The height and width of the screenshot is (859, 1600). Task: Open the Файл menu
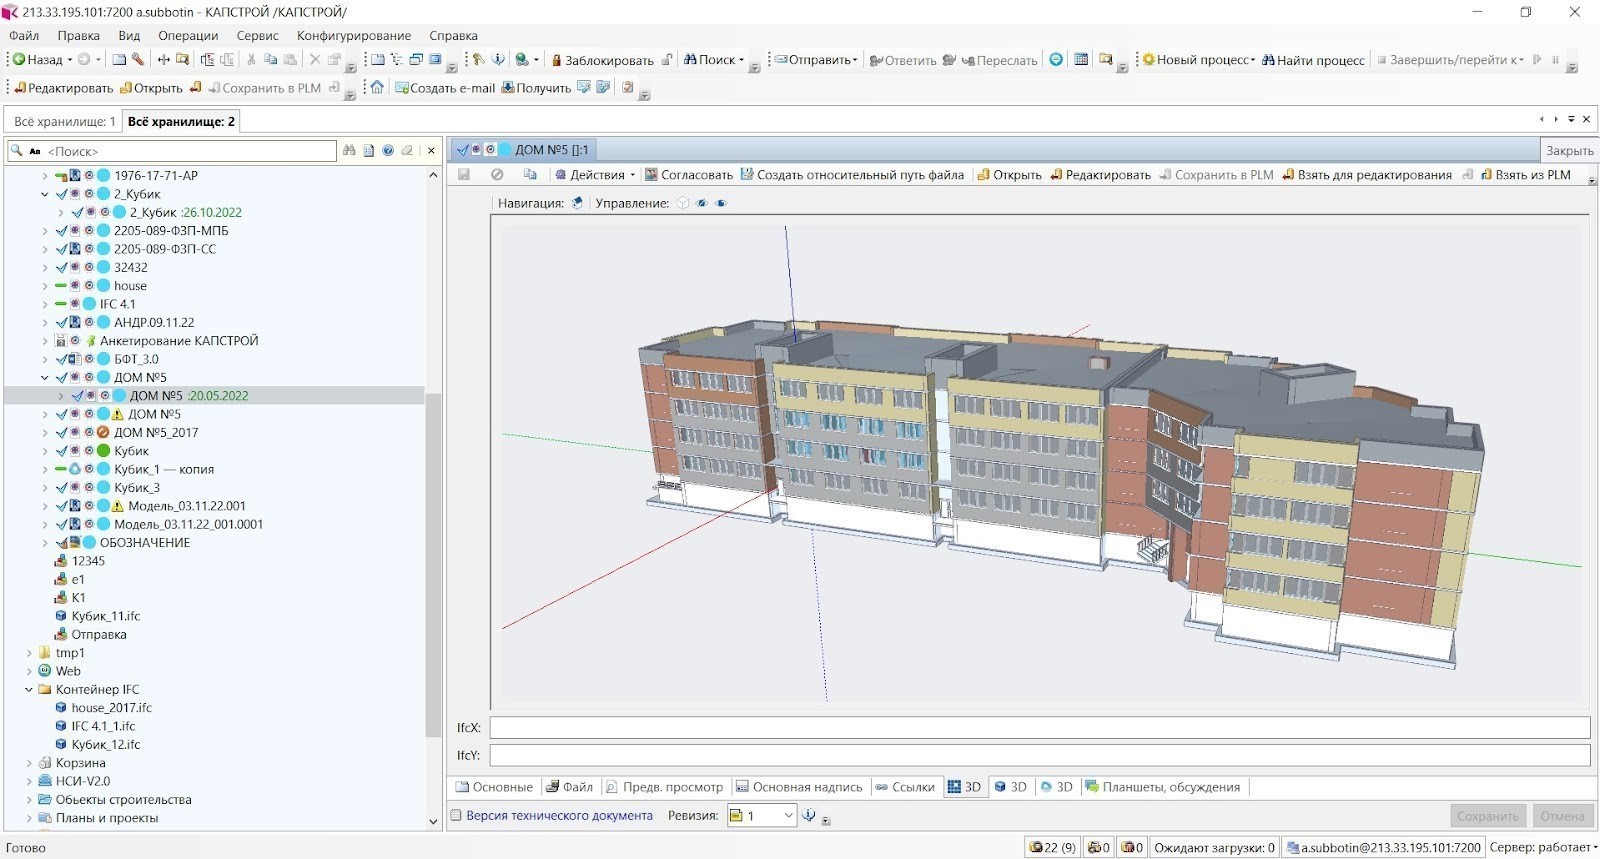pos(24,36)
